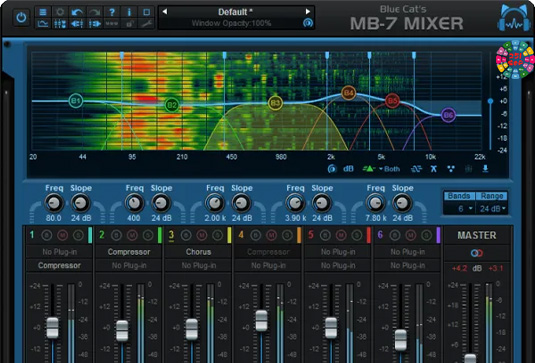Solo band 6 with S button
This screenshot has height=363, width=535.
[x=426, y=235]
